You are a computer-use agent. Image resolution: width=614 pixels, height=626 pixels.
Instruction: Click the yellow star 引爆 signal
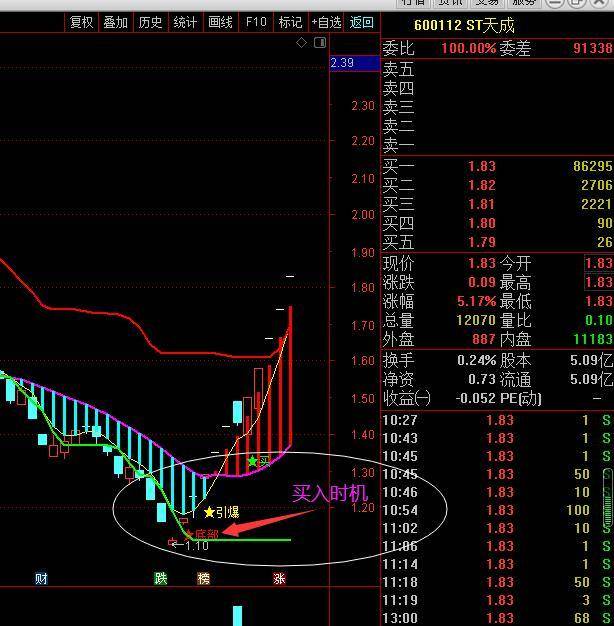(x=209, y=512)
